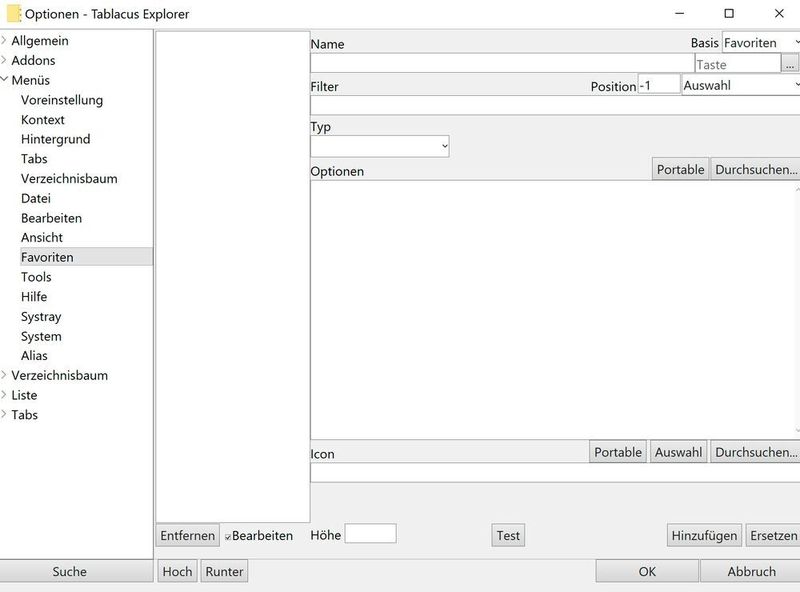Select Voreinstellung under Menüs
Screen dimensions: 800x592
62,100
